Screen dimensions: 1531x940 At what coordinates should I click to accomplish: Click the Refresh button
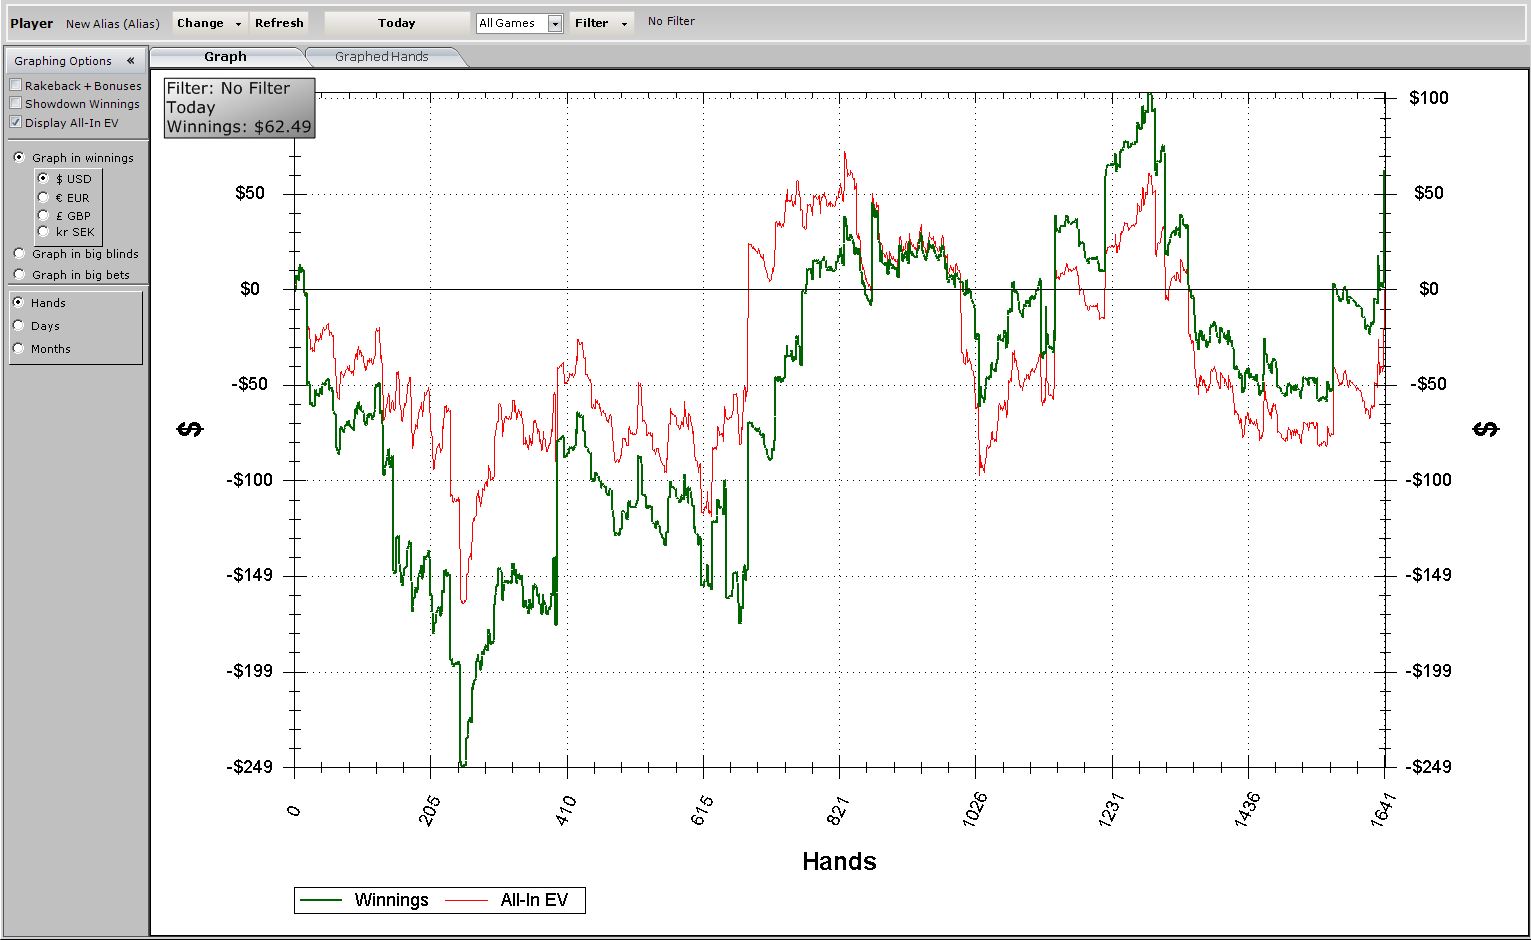[279, 23]
